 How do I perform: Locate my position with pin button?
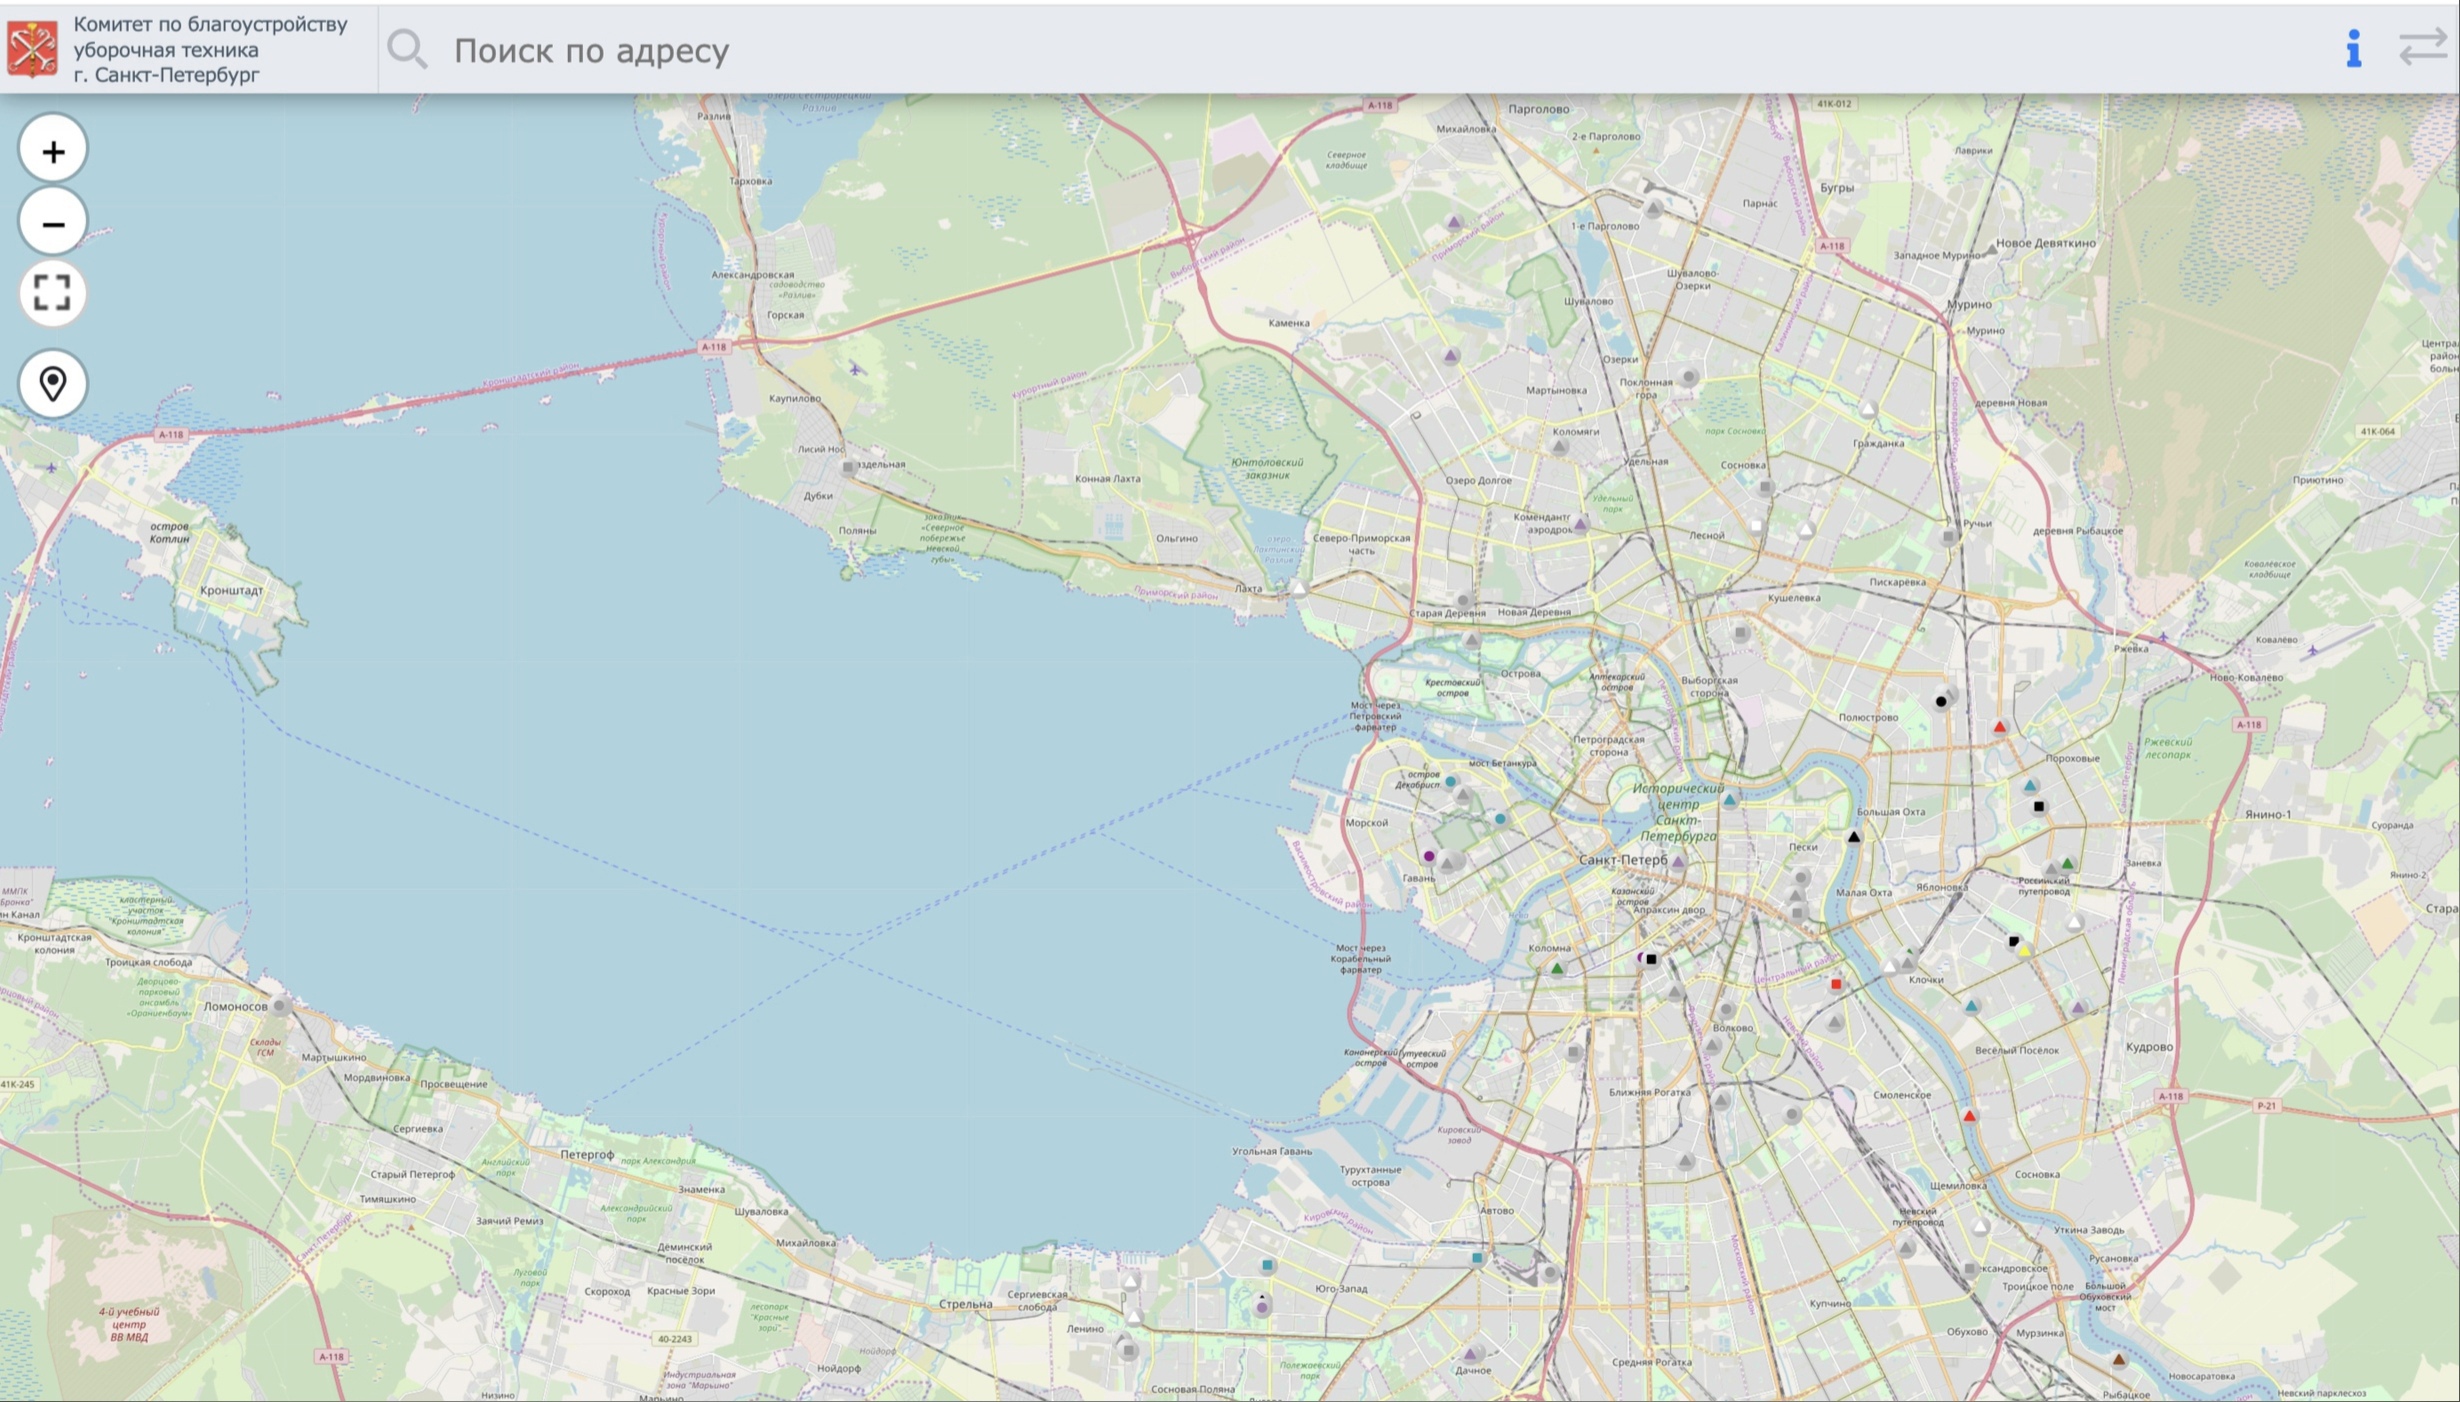(53, 384)
